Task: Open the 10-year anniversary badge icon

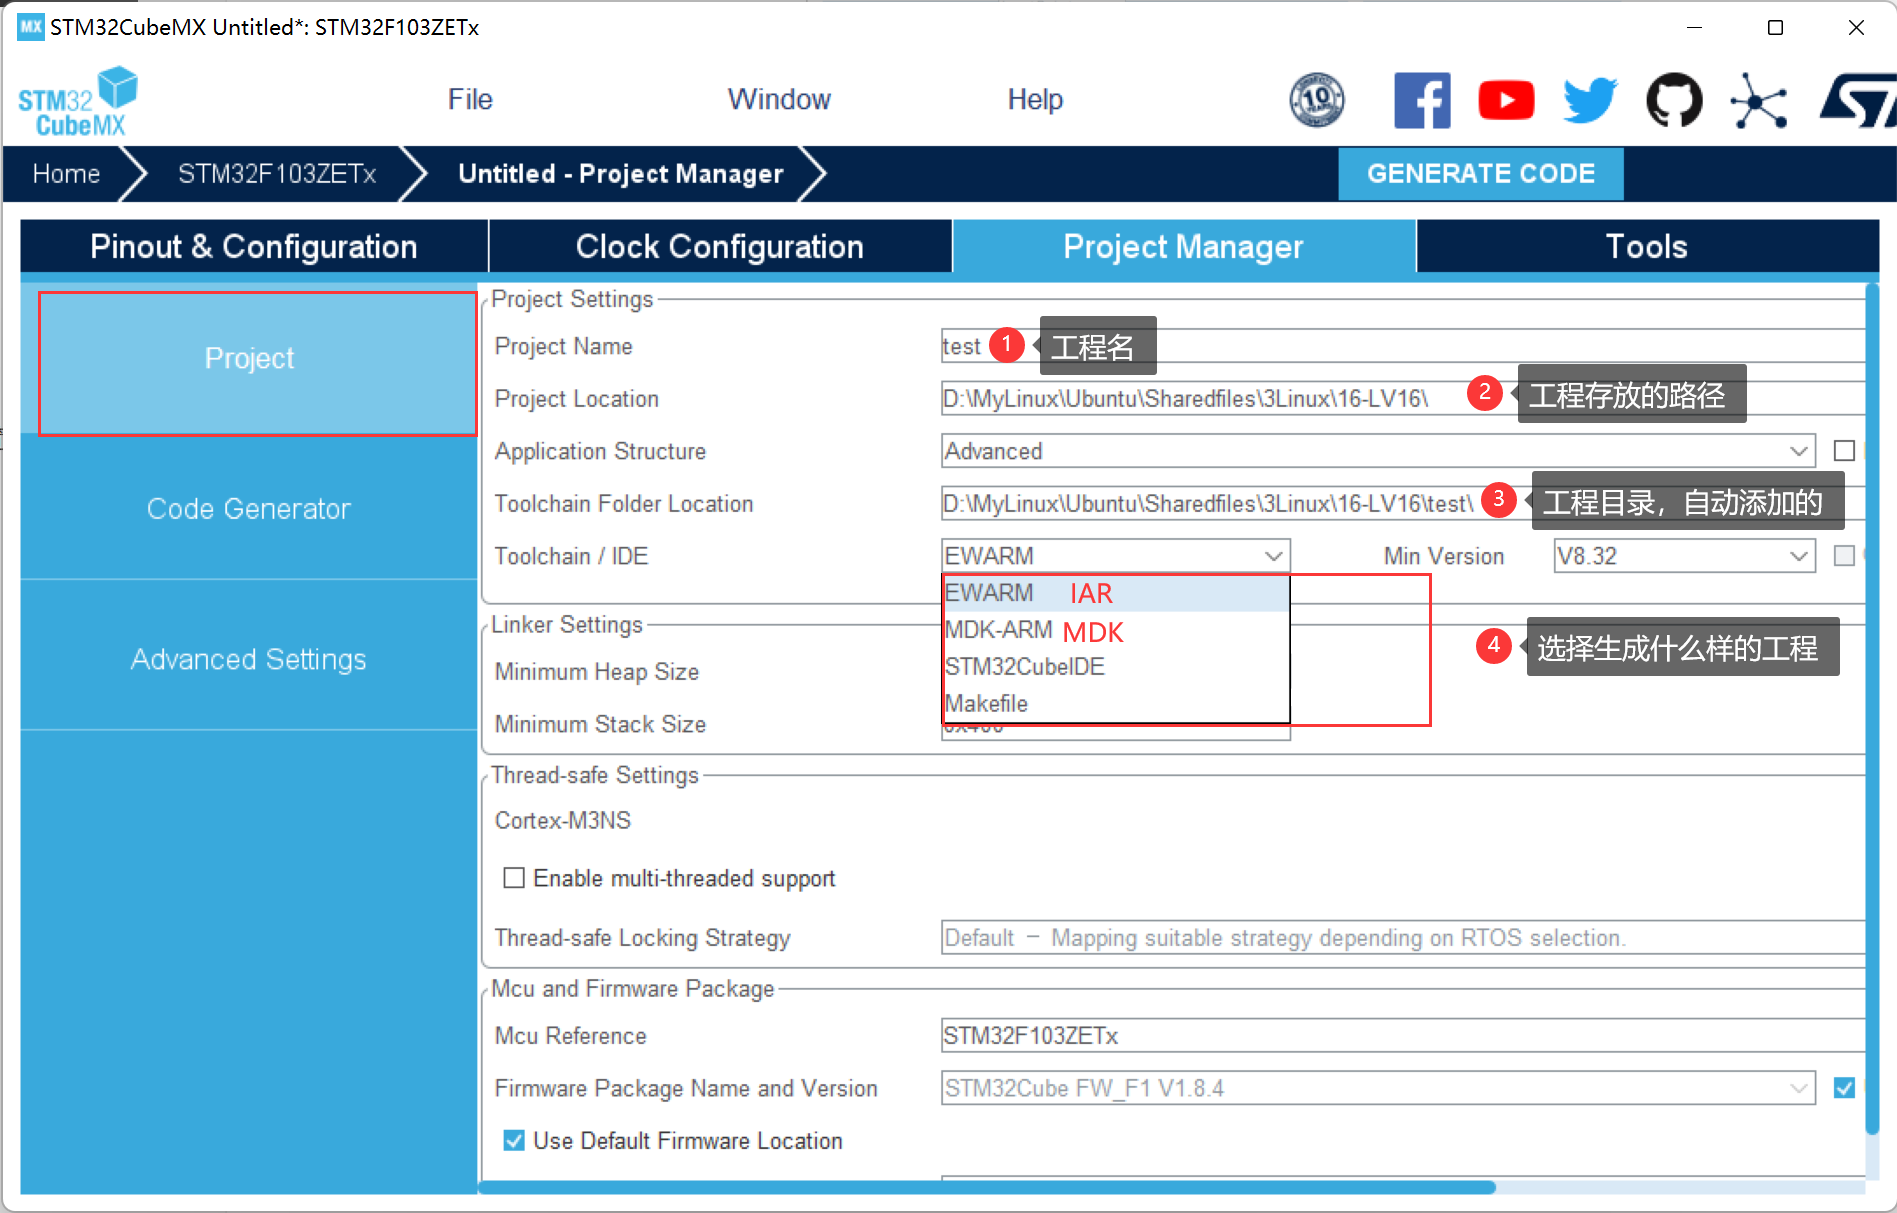Action: click(1316, 100)
